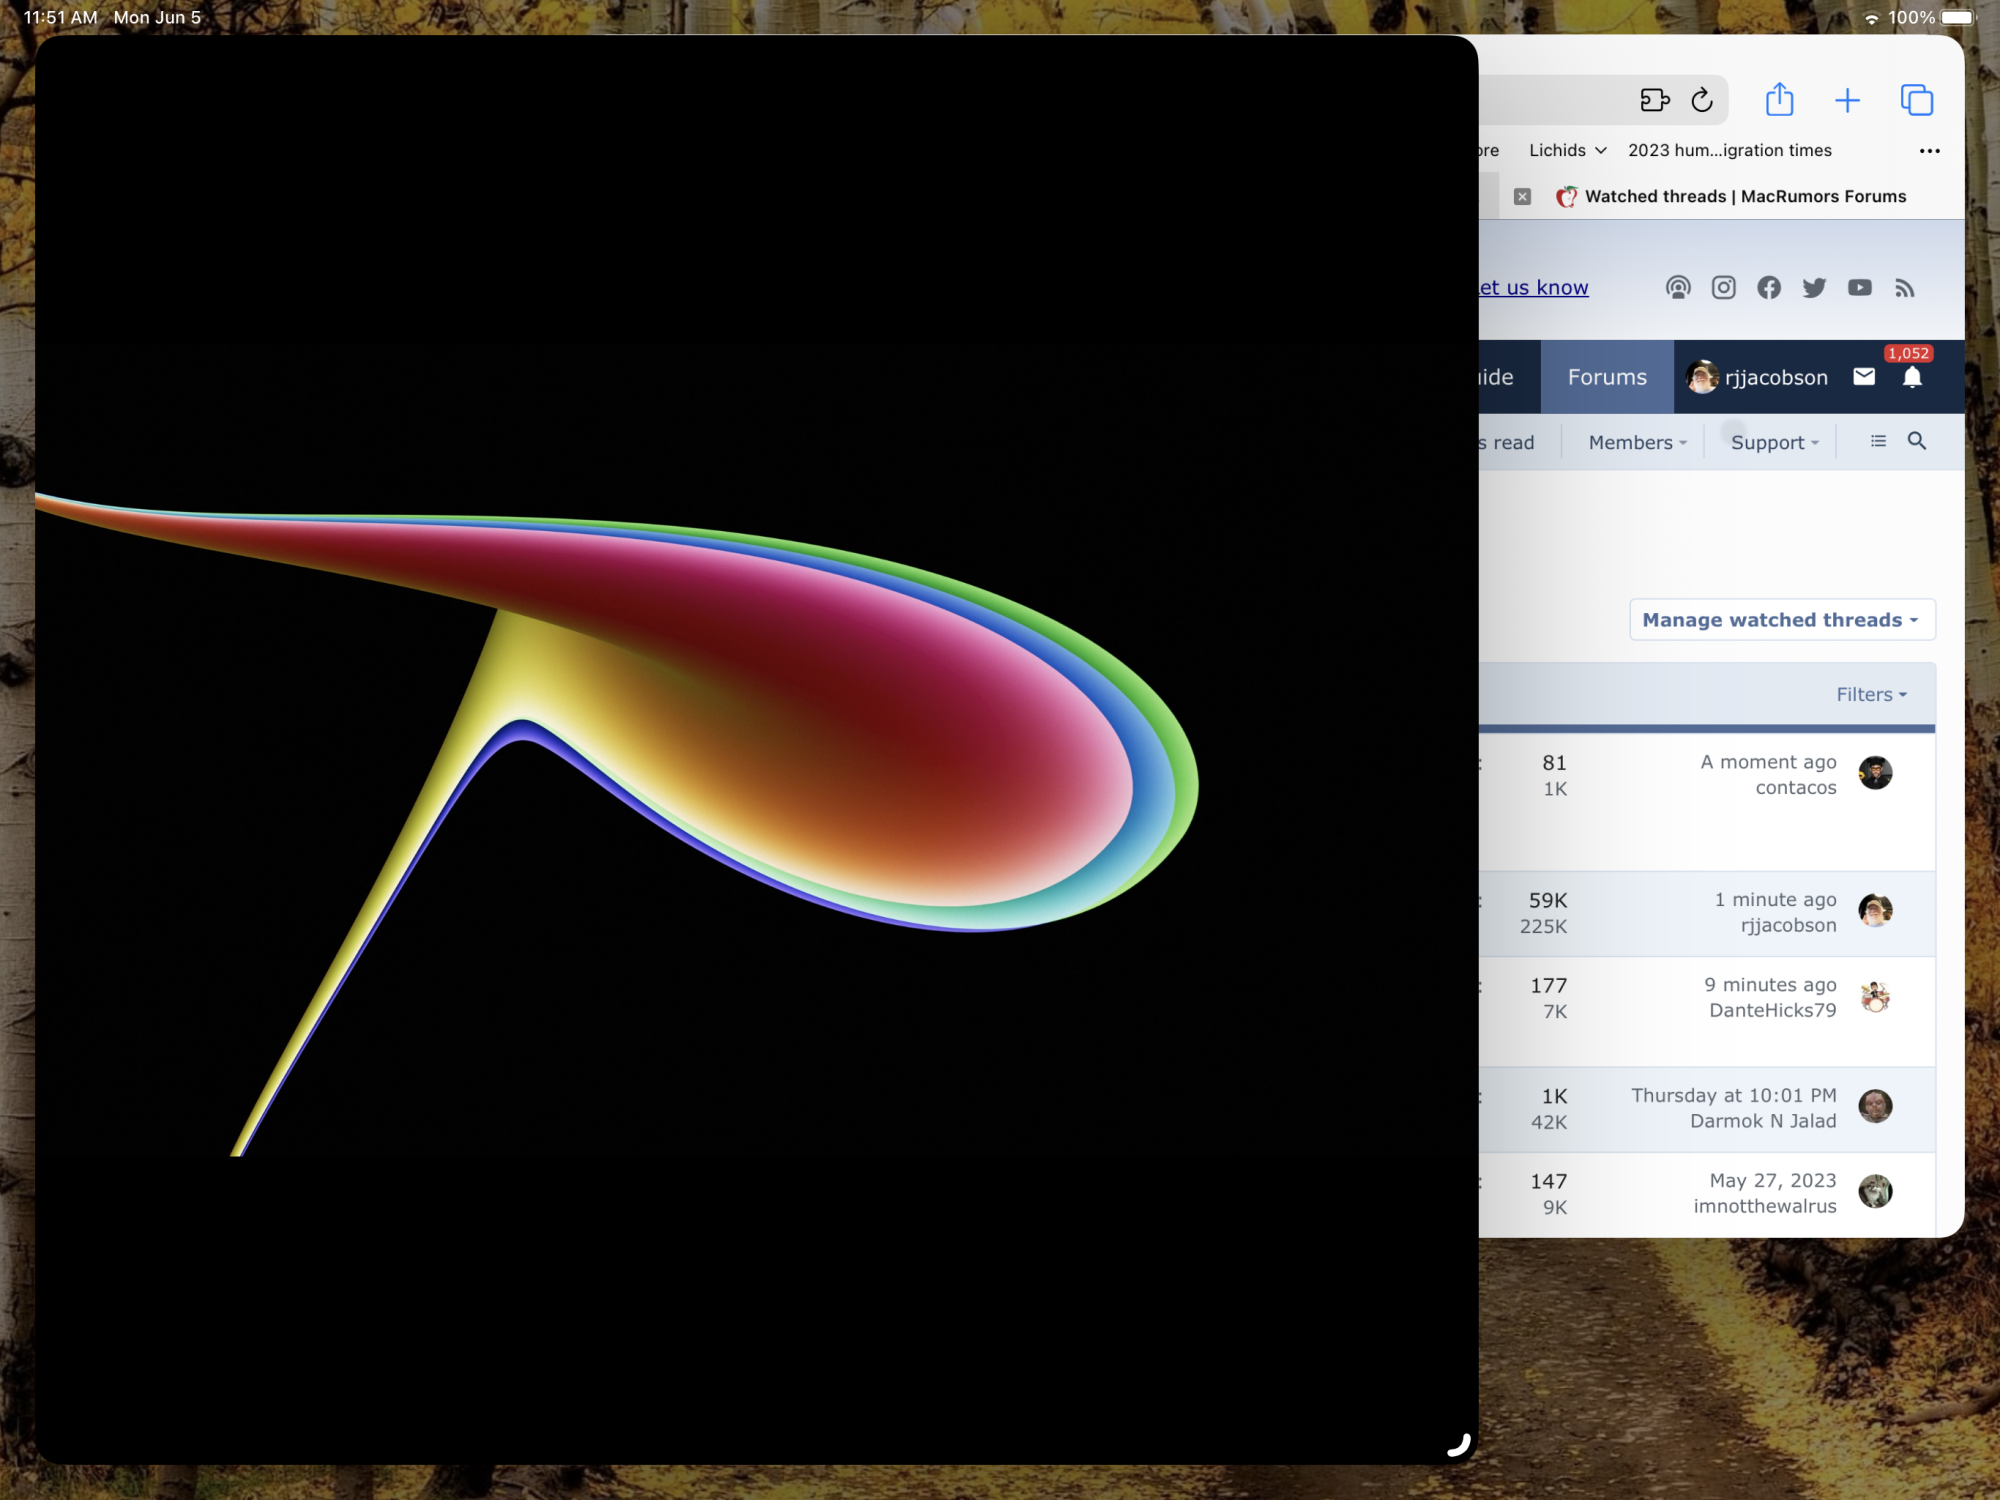Open the Darmok N Jalad user link
The width and height of the screenshot is (2000, 1500).
(x=1763, y=1121)
